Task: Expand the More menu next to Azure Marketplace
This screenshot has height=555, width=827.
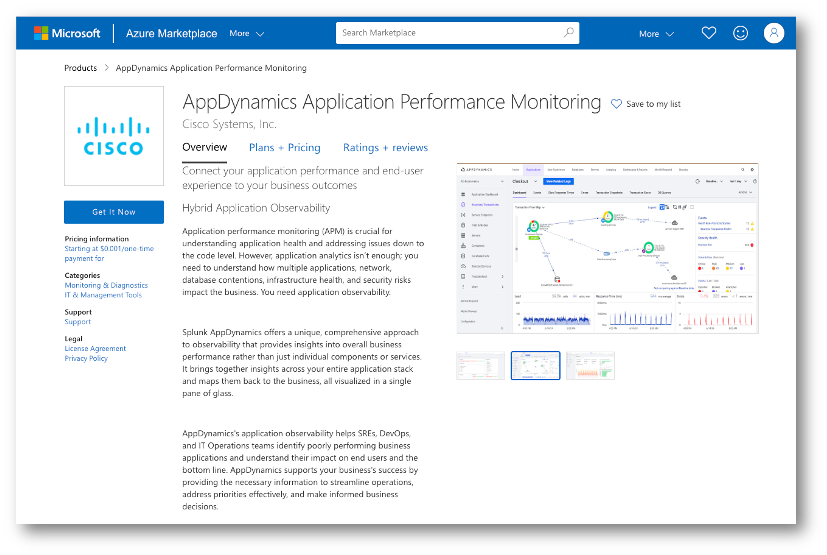Action: click(246, 33)
